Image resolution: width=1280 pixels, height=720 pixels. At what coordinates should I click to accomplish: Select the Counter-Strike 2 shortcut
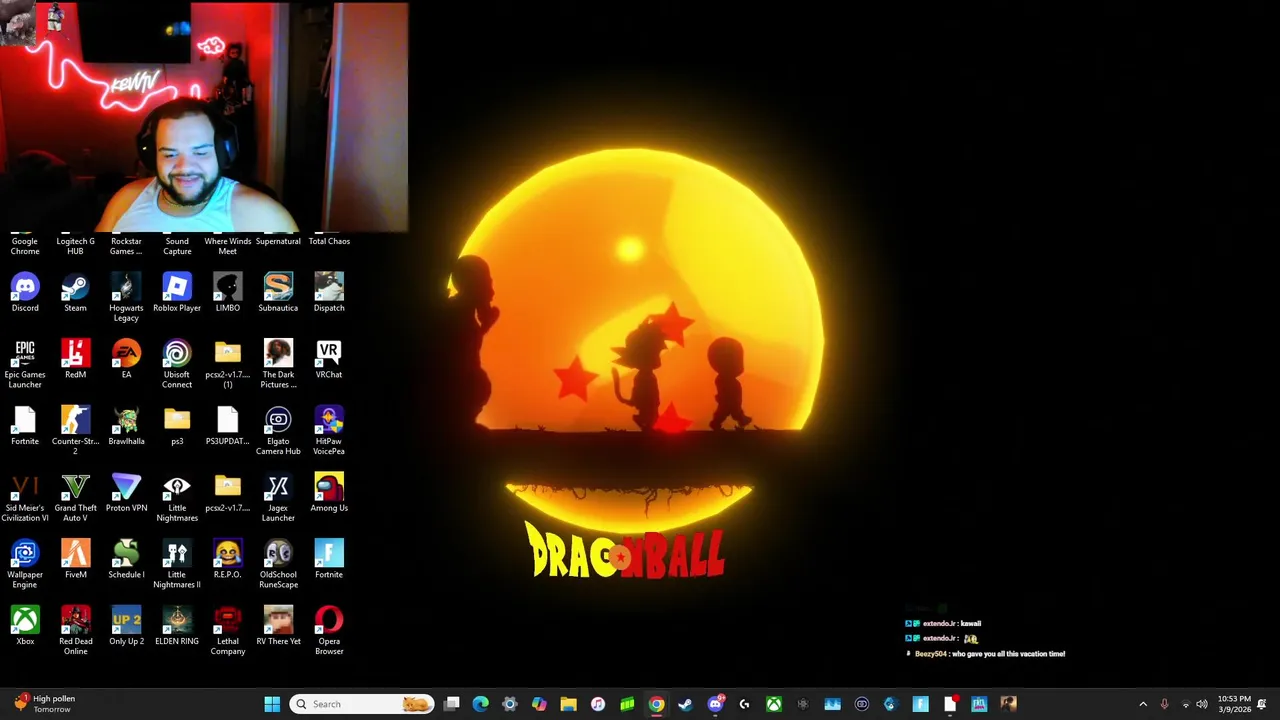click(75, 431)
